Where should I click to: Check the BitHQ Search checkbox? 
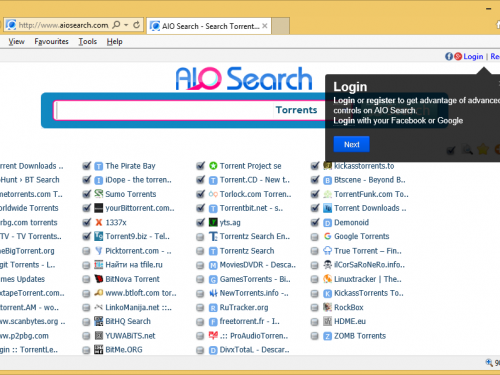(86, 322)
